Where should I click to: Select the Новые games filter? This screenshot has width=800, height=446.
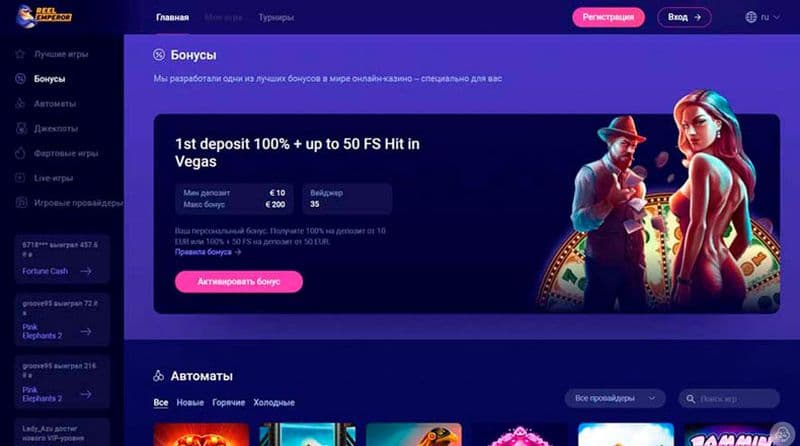tap(190, 403)
